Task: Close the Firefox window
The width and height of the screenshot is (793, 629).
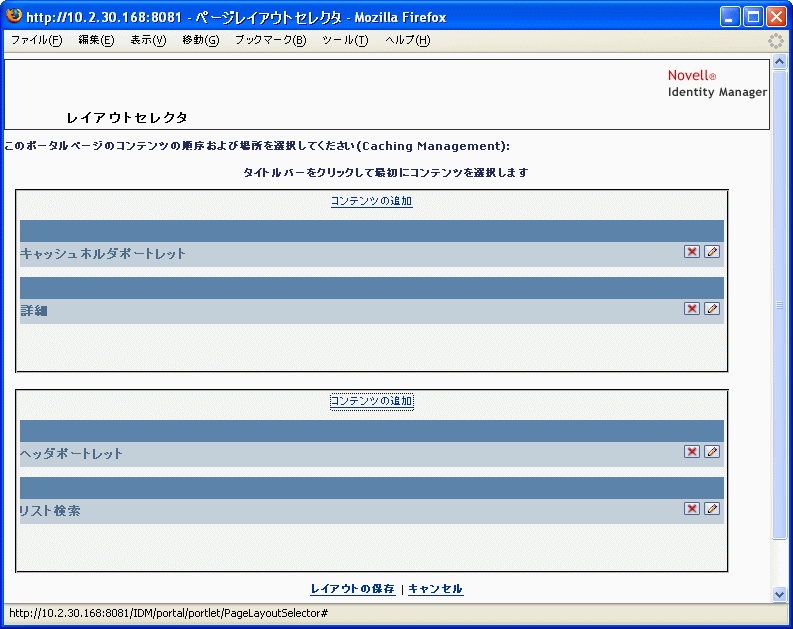Action: [x=776, y=17]
